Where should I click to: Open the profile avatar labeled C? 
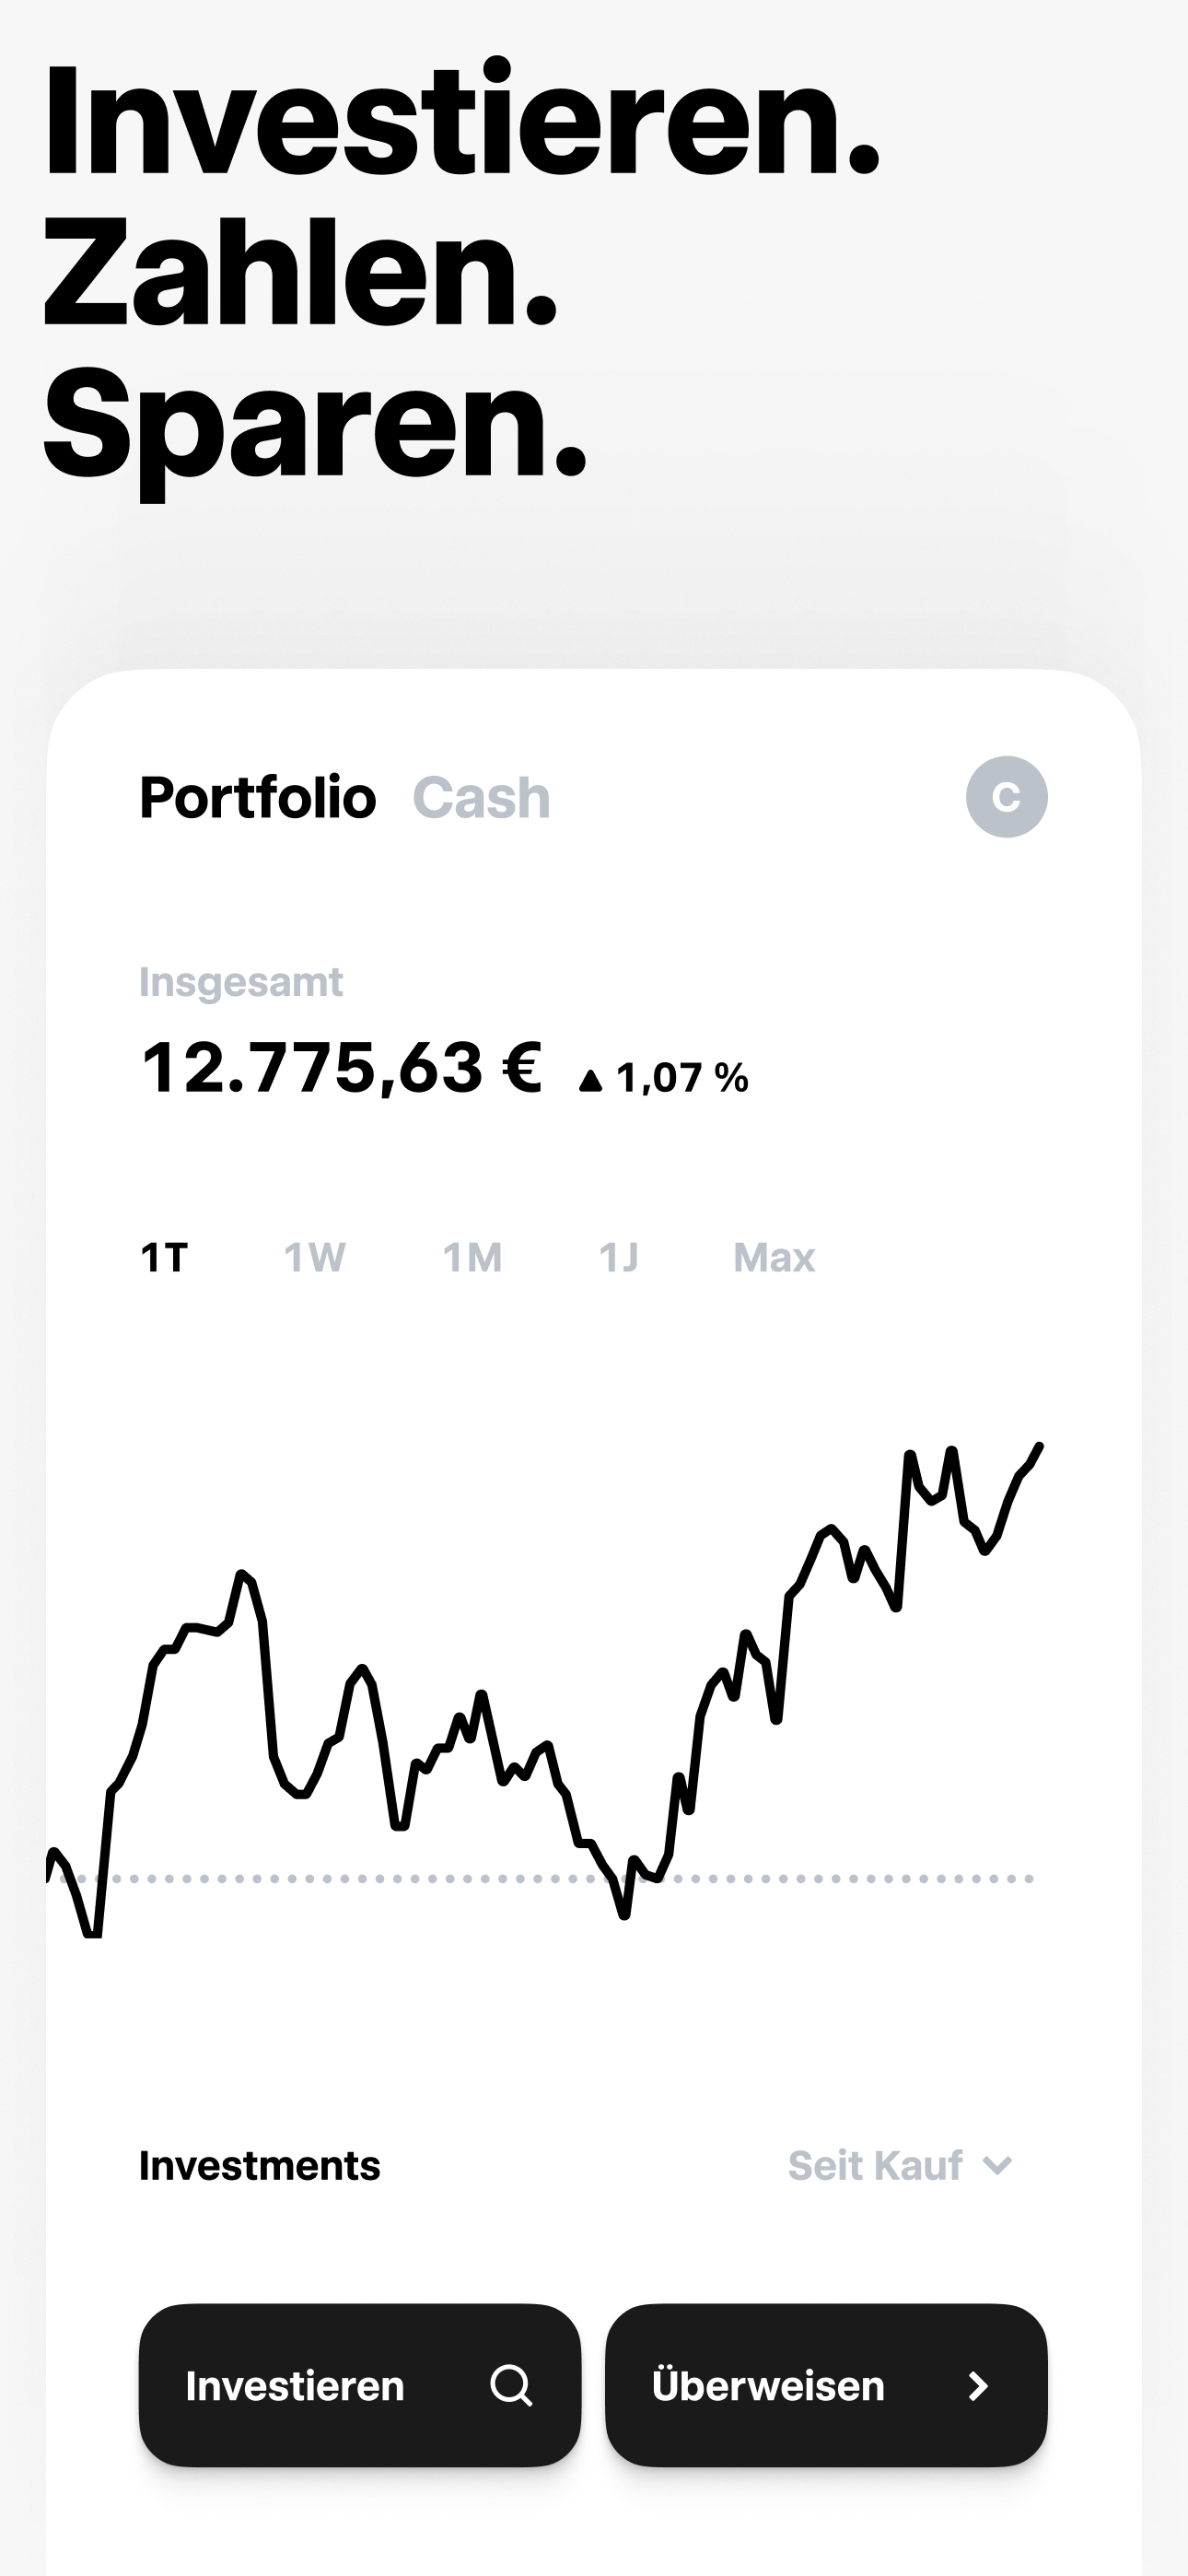[x=1006, y=797]
